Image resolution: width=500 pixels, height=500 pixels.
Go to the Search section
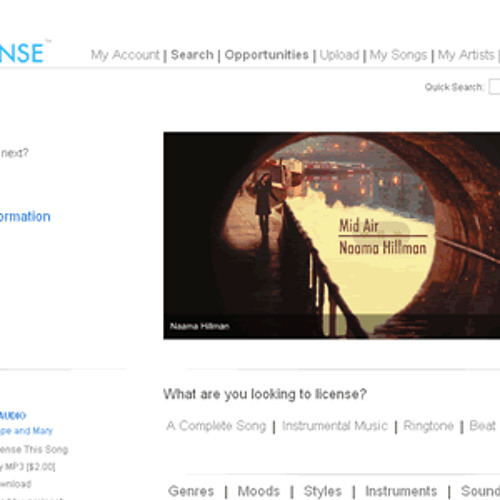[192, 55]
